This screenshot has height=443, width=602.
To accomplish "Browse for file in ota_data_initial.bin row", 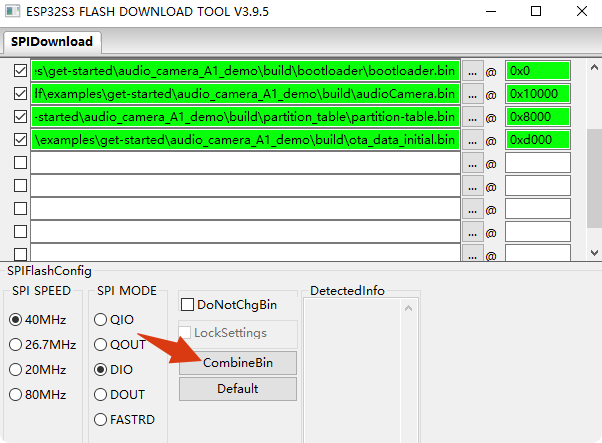I will [473, 140].
